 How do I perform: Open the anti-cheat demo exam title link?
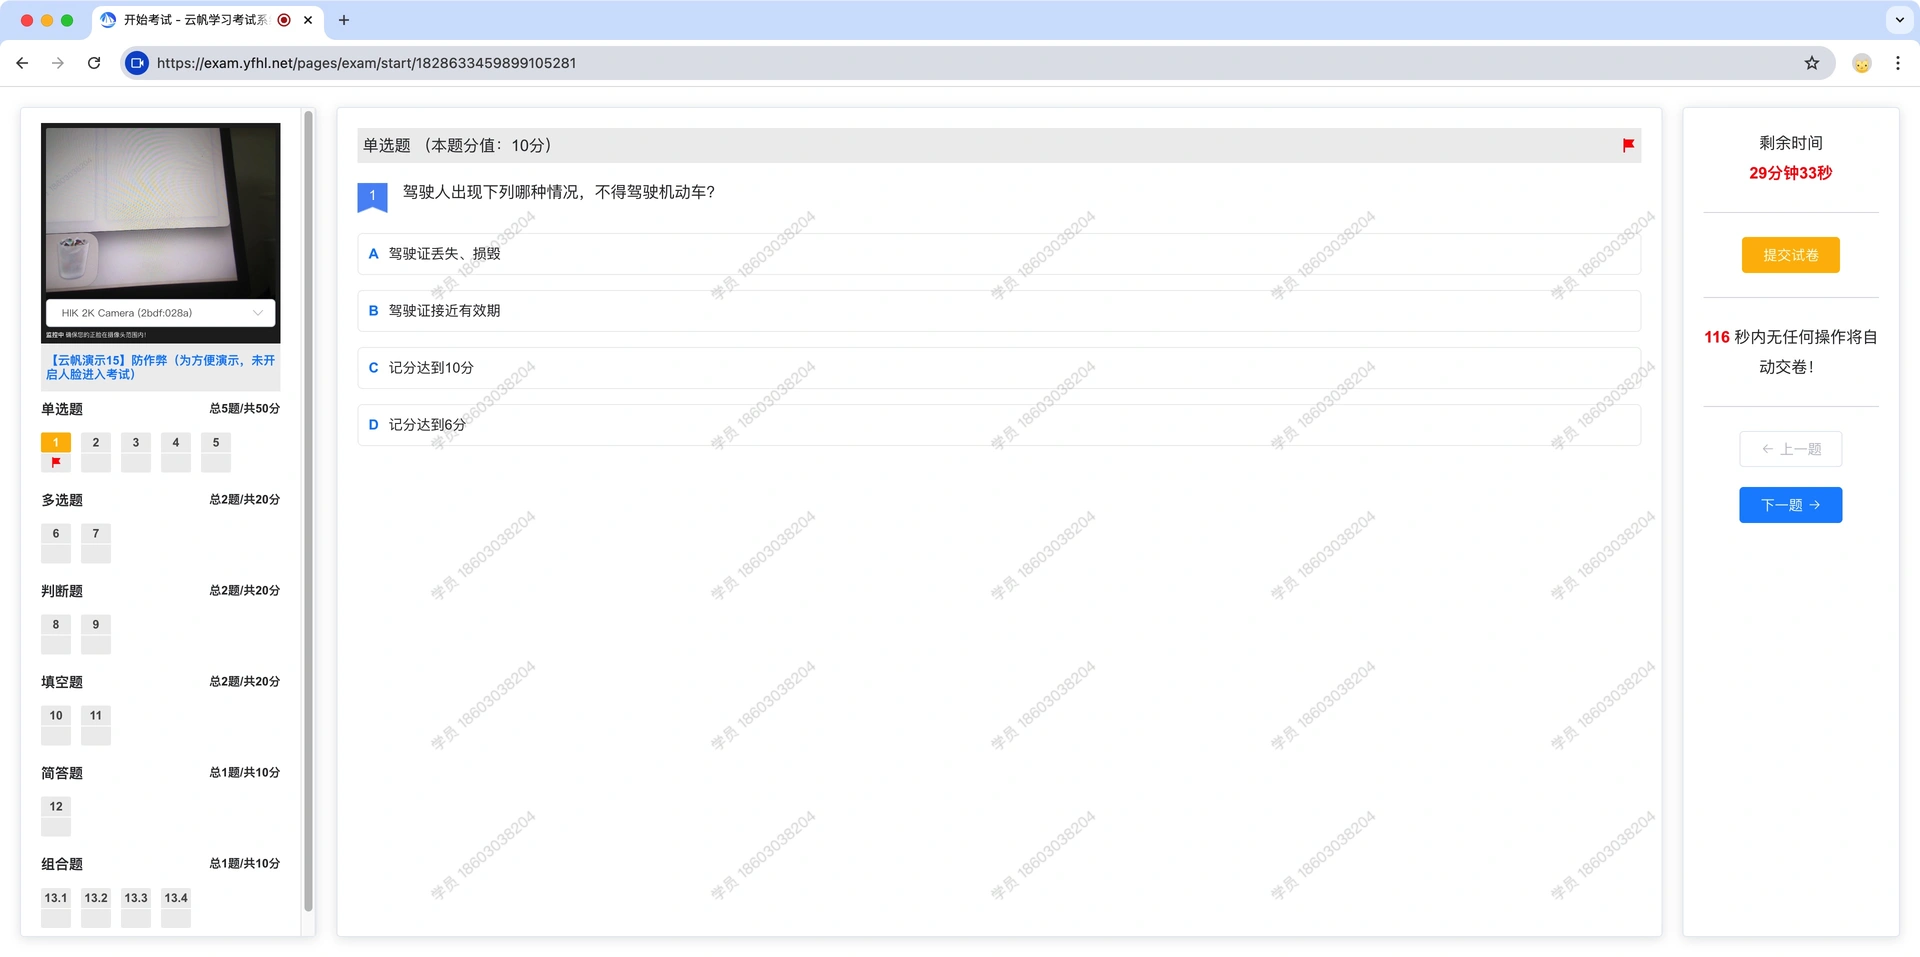click(161, 367)
